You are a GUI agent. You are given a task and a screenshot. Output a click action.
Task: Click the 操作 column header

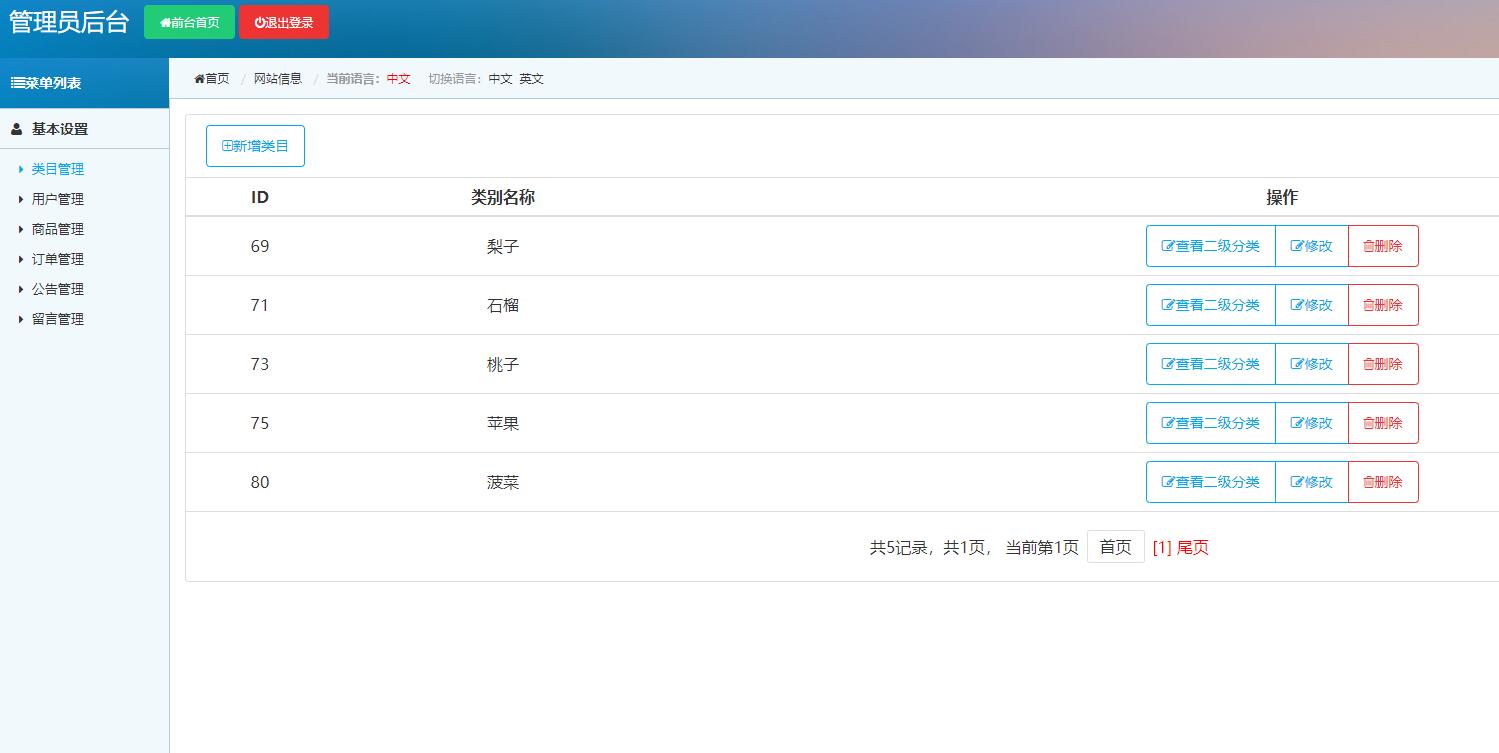[1282, 197]
